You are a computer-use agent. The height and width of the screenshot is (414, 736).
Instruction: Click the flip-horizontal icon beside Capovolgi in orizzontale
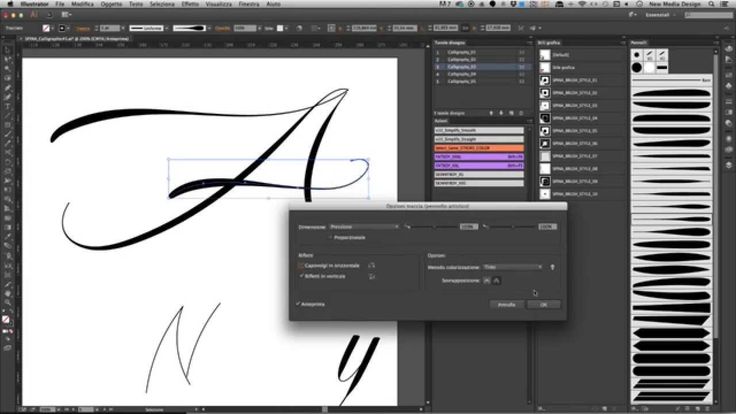372,265
